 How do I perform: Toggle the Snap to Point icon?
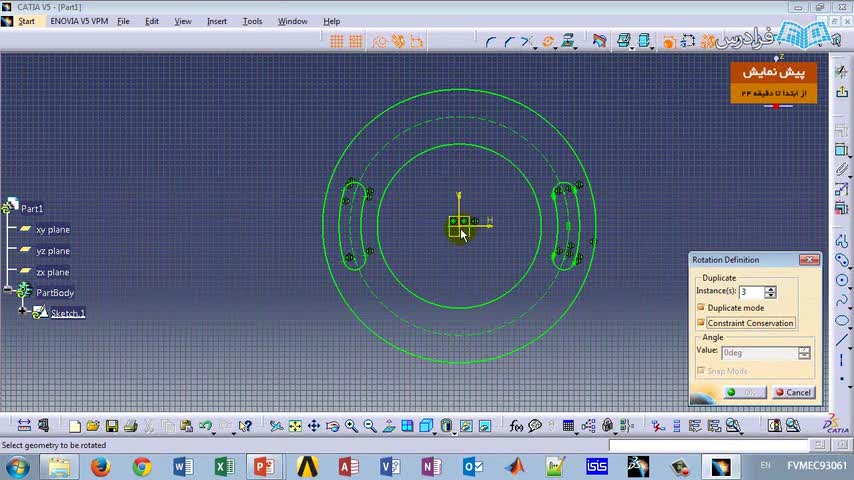356,41
